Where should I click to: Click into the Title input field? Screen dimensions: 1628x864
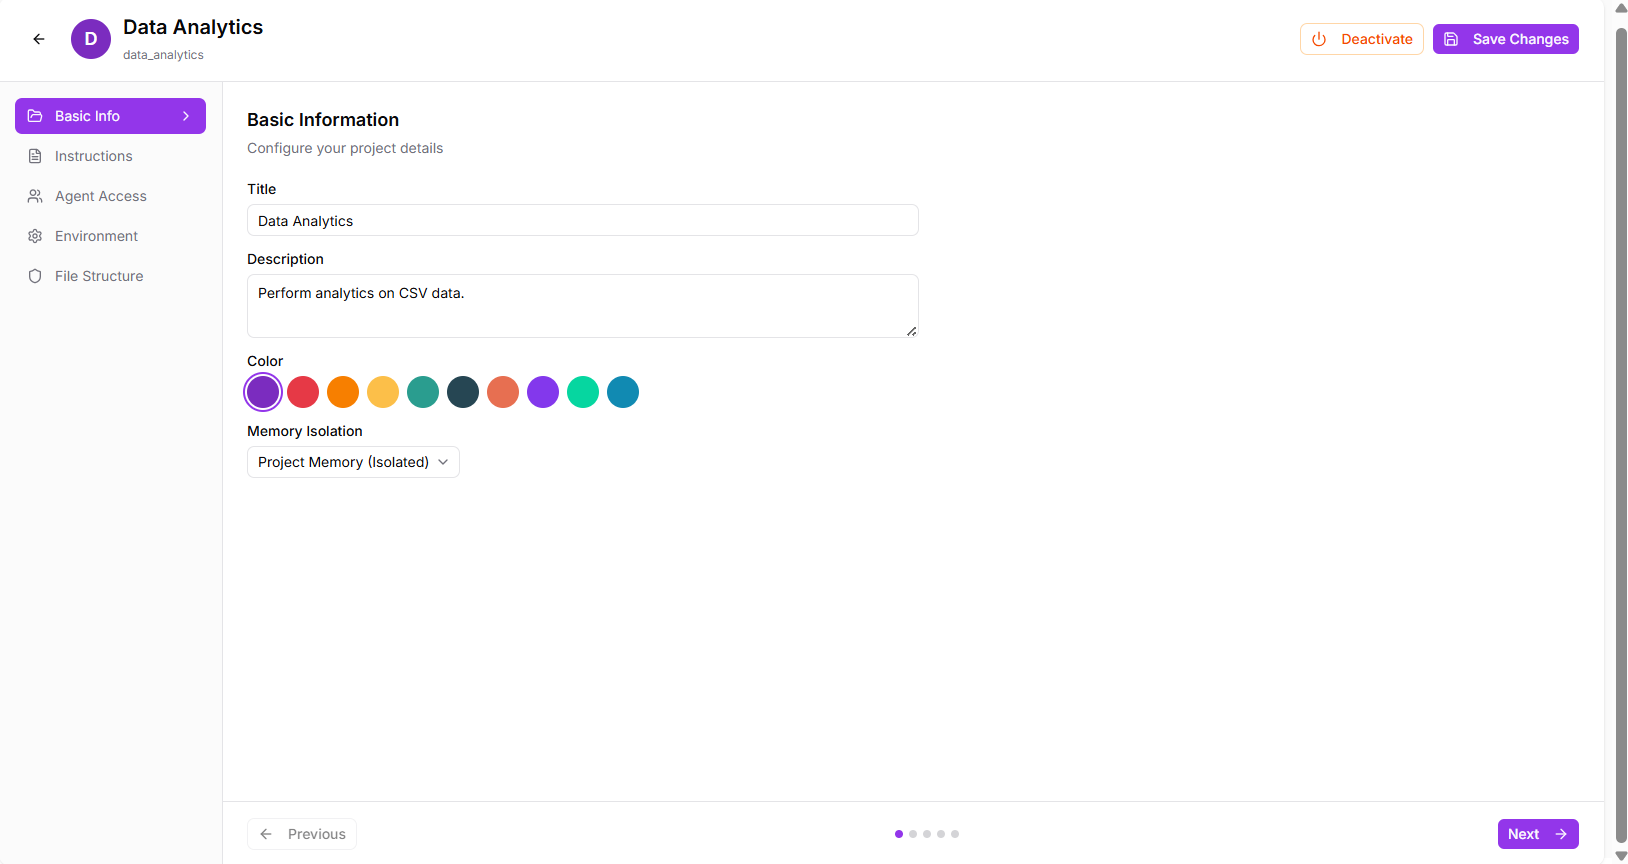coord(582,221)
